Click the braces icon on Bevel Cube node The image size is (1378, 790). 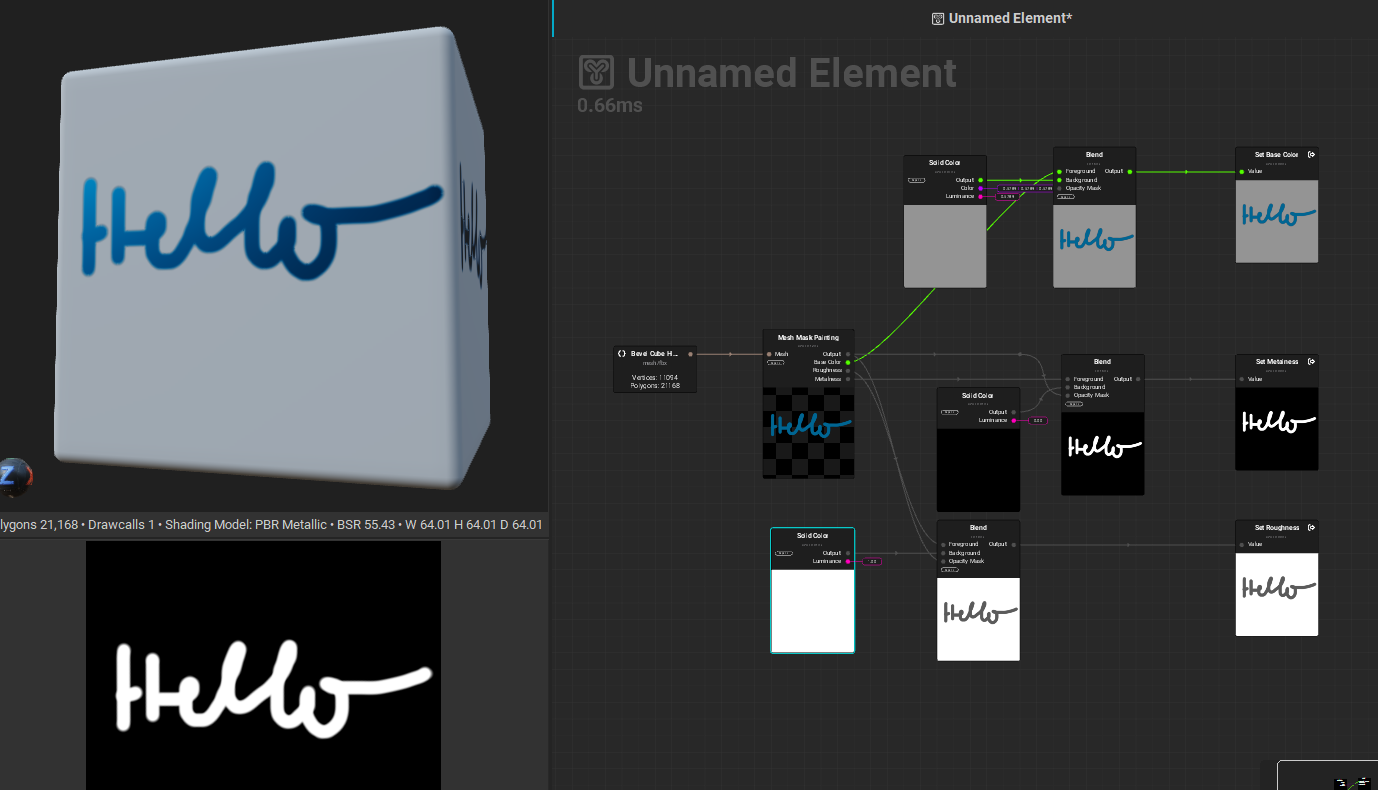click(x=621, y=354)
